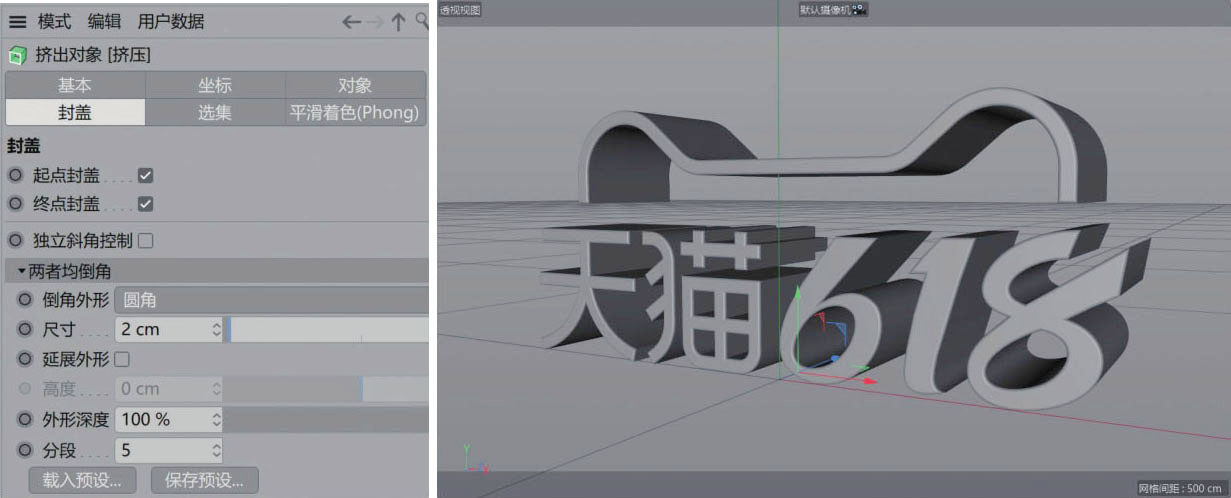Uncheck the 起点封盖 checkbox
This screenshot has height=498, width=1231.
[x=145, y=175]
